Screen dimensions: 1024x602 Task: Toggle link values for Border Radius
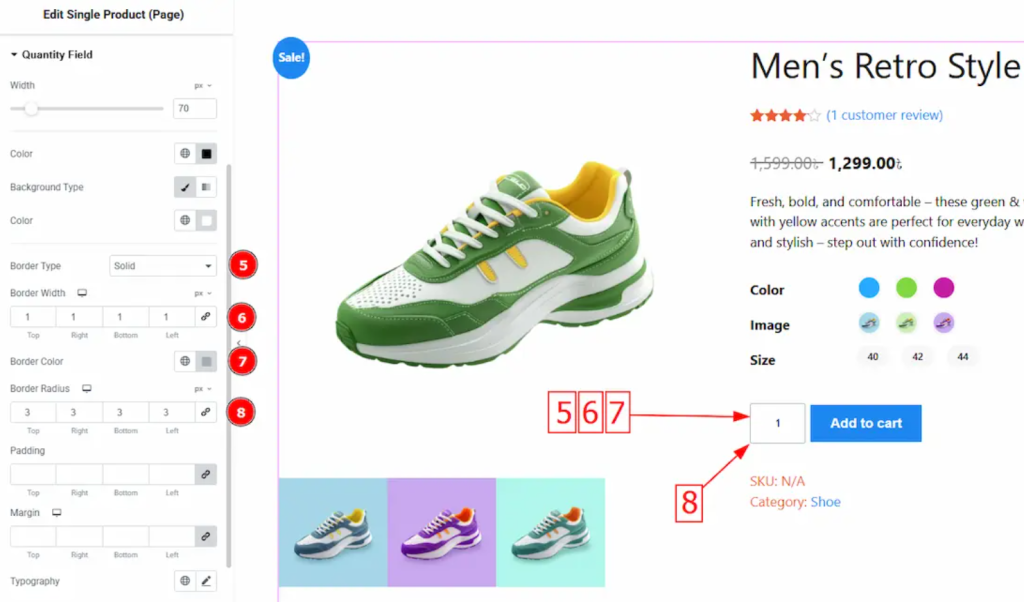point(206,412)
